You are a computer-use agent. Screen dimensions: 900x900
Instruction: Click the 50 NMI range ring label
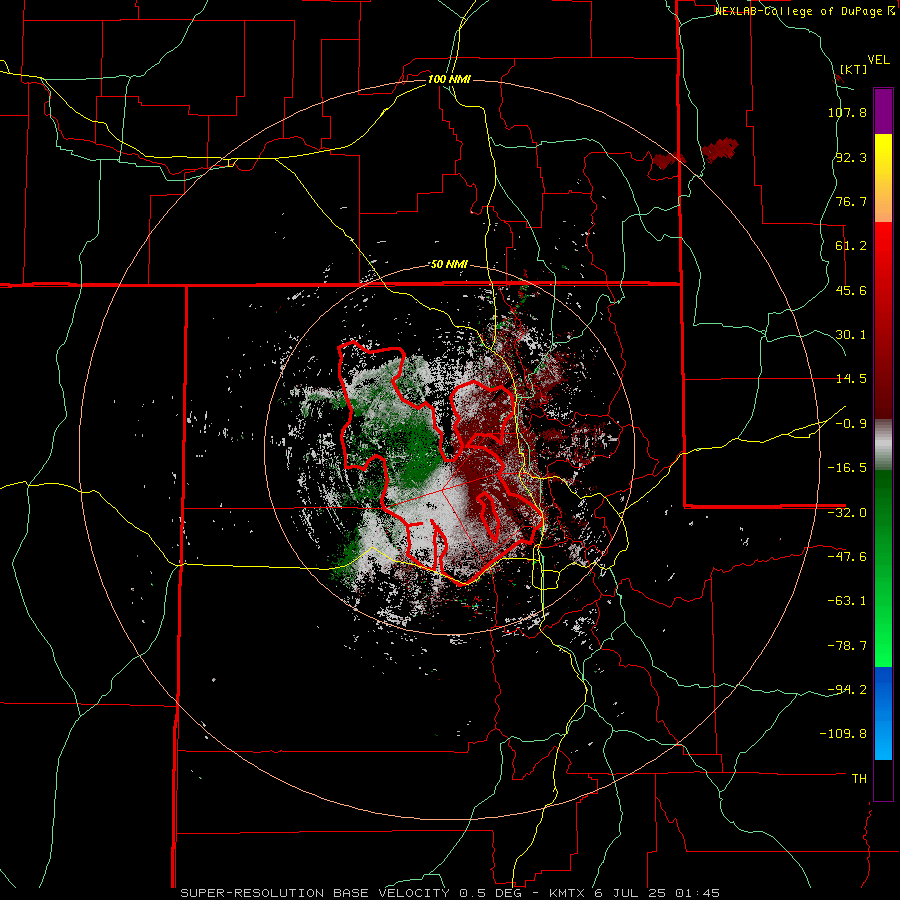tap(449, 265)
